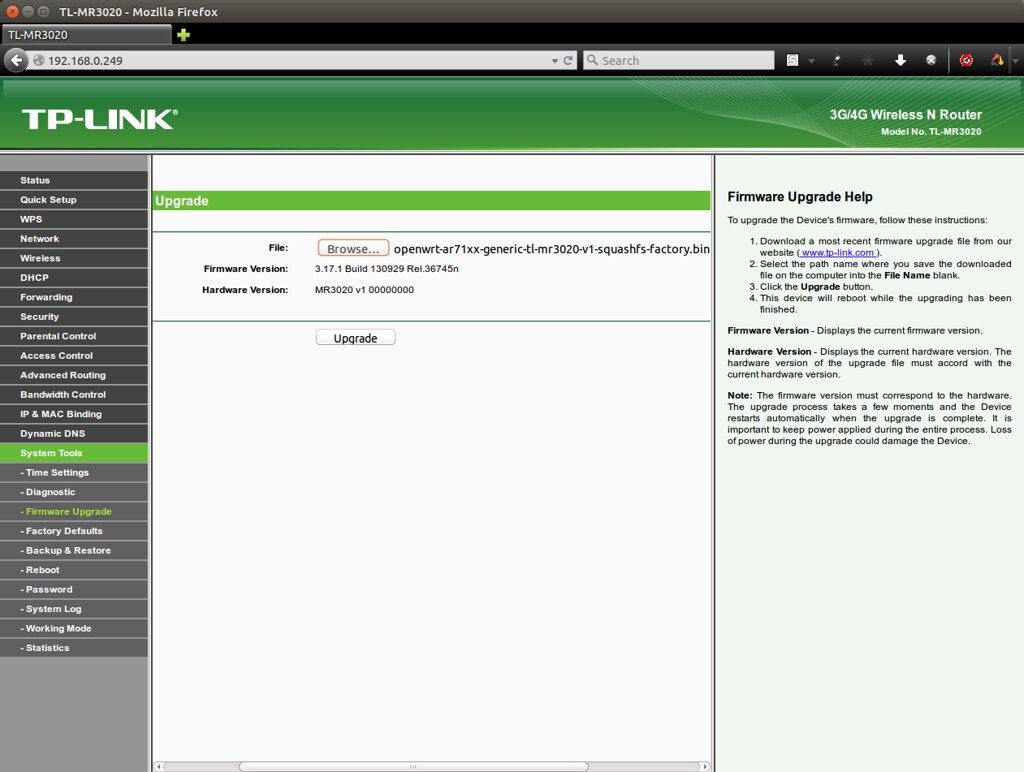Screen dimensions: 1024x772
Task: Click the Browse... file button
Action: pyautogui.click(x=353, y=248)
